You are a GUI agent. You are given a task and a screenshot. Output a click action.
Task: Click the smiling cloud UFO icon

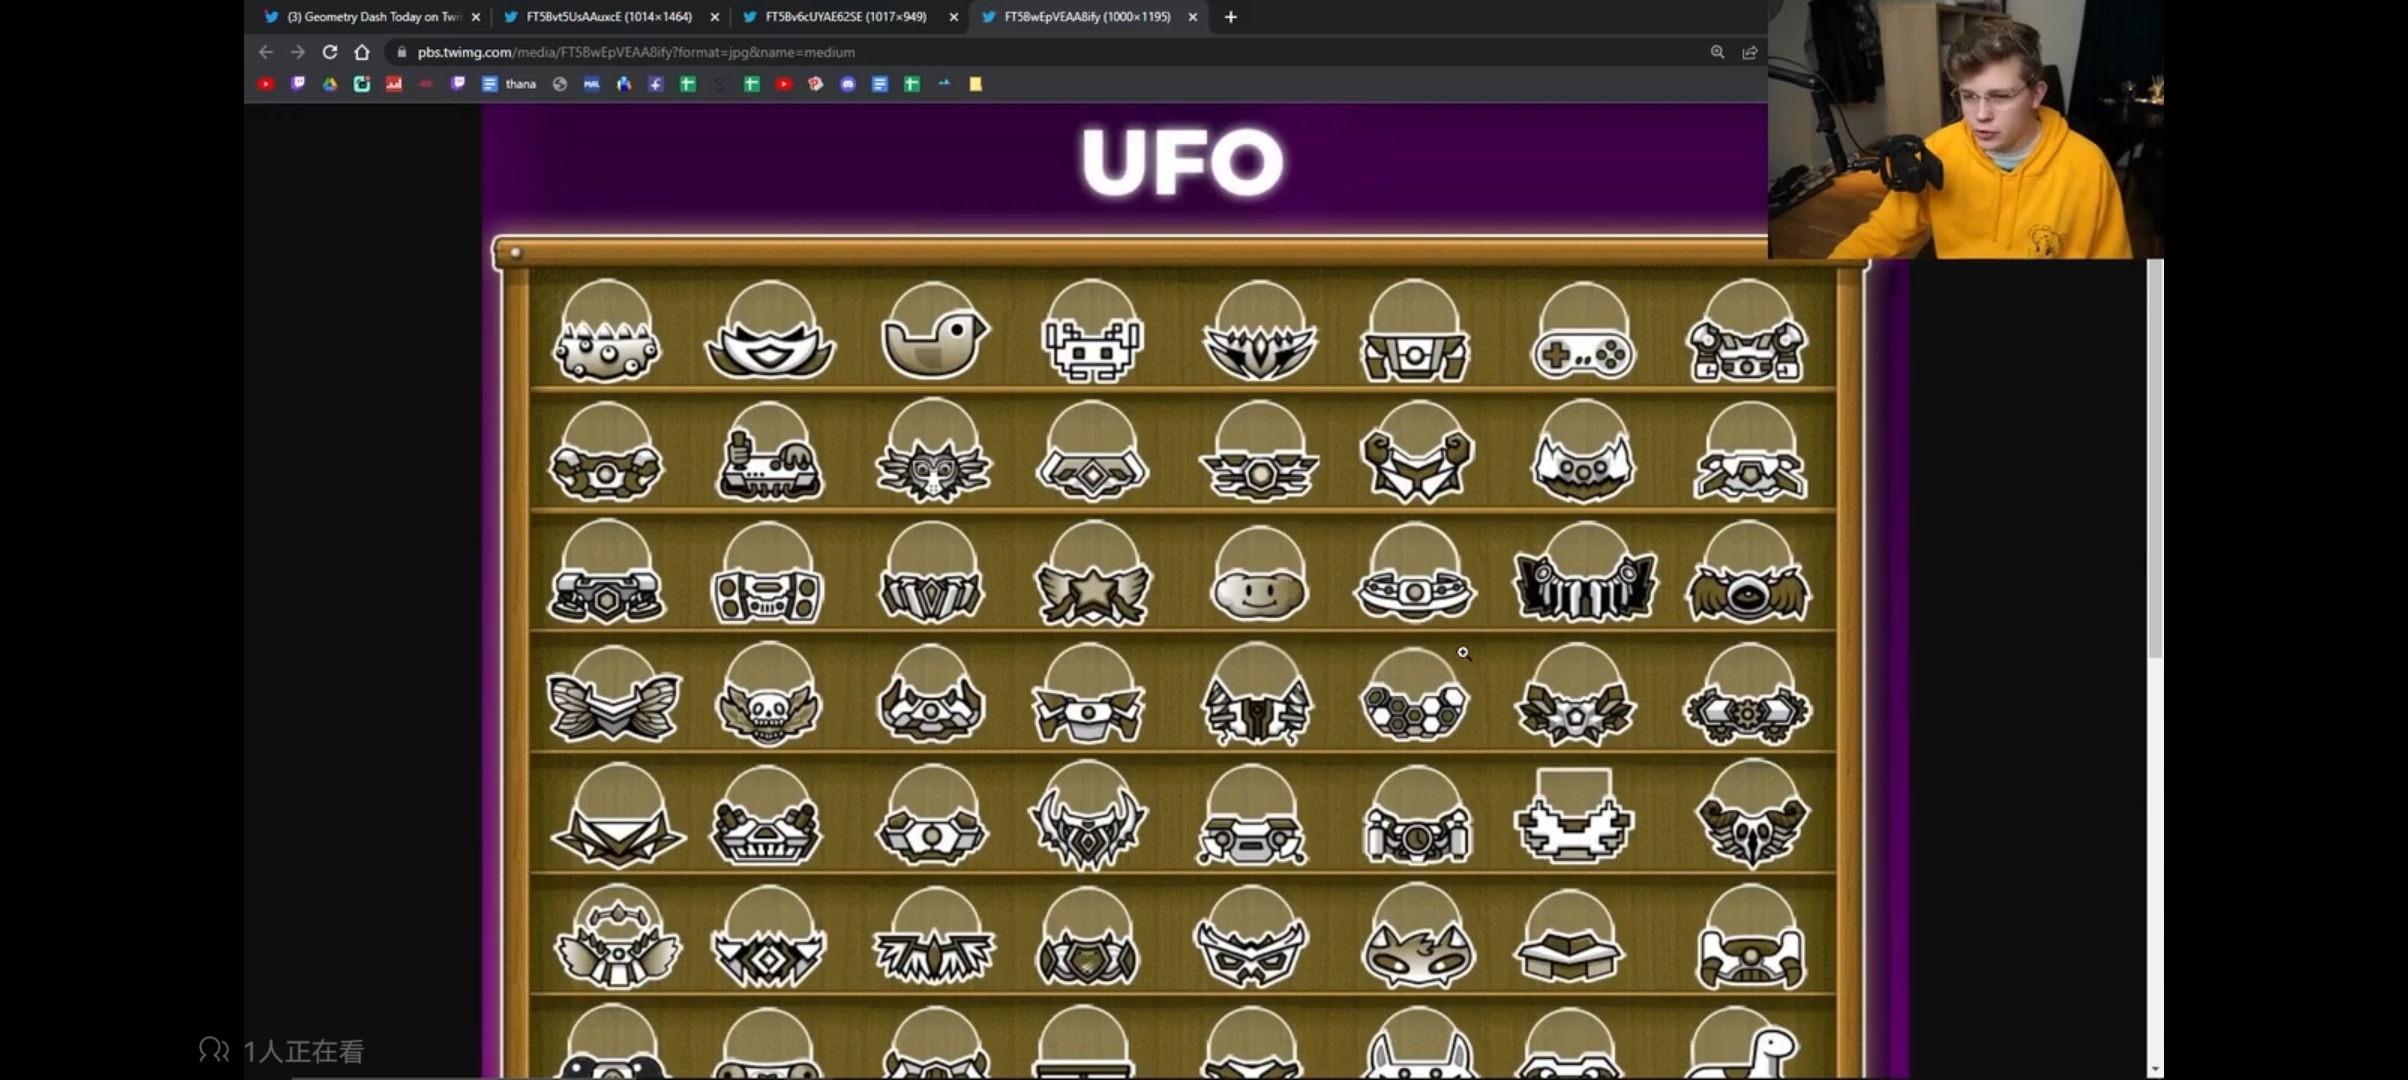1258,574
